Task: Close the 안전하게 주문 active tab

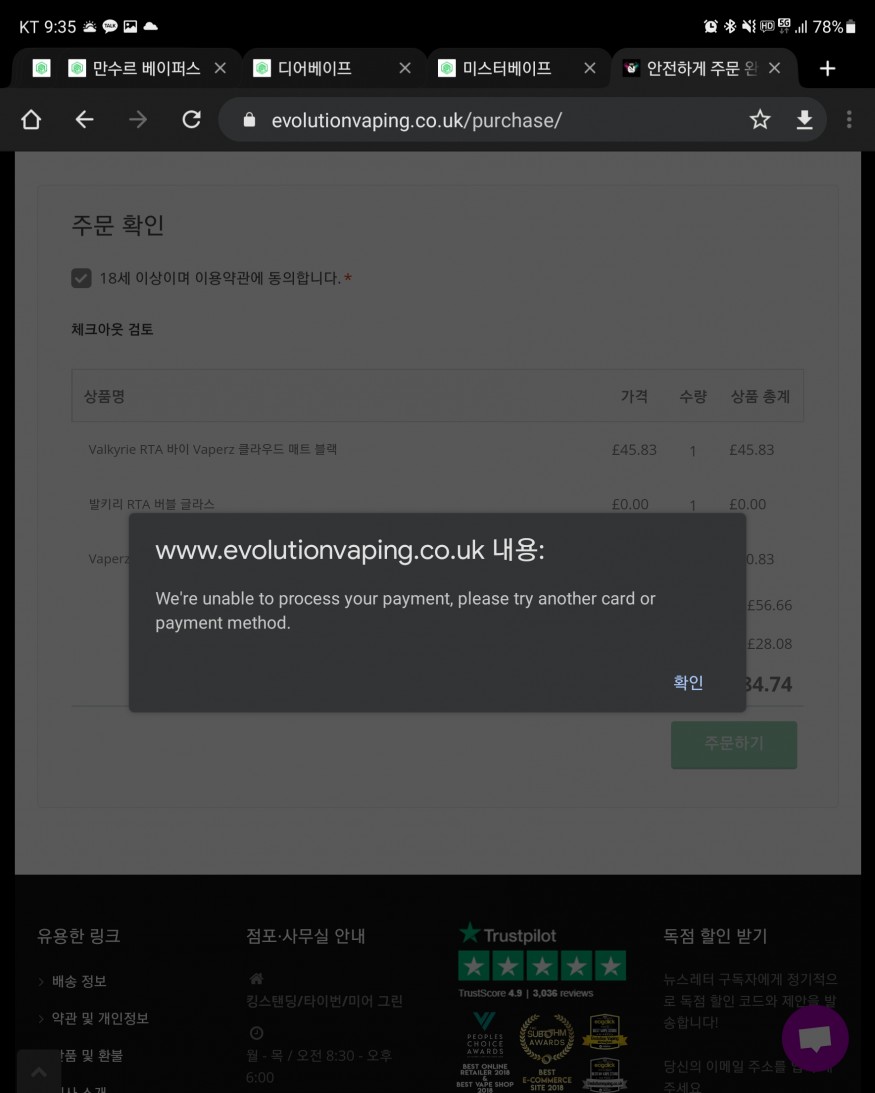Action: [x=775, y=68]
